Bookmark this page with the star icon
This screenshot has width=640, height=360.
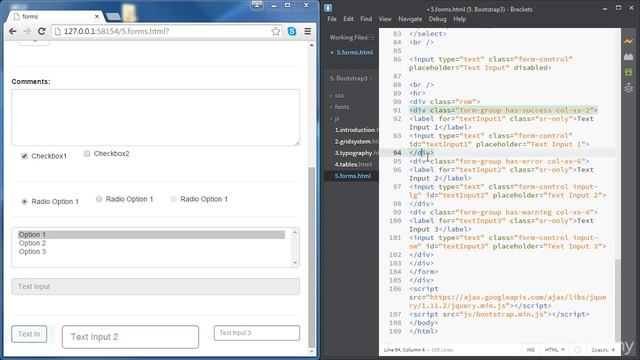276,31
